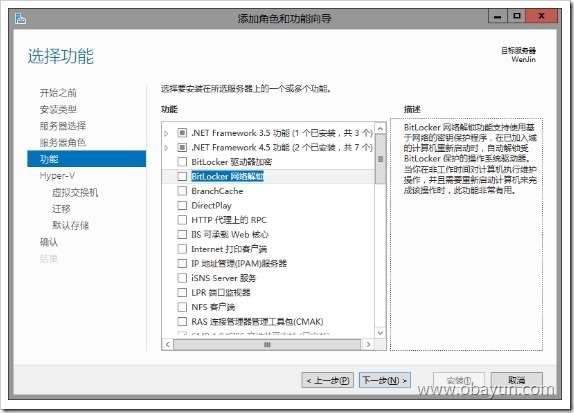
Task: Click the horizontal scroll left arrow
Action: [168, 345]
